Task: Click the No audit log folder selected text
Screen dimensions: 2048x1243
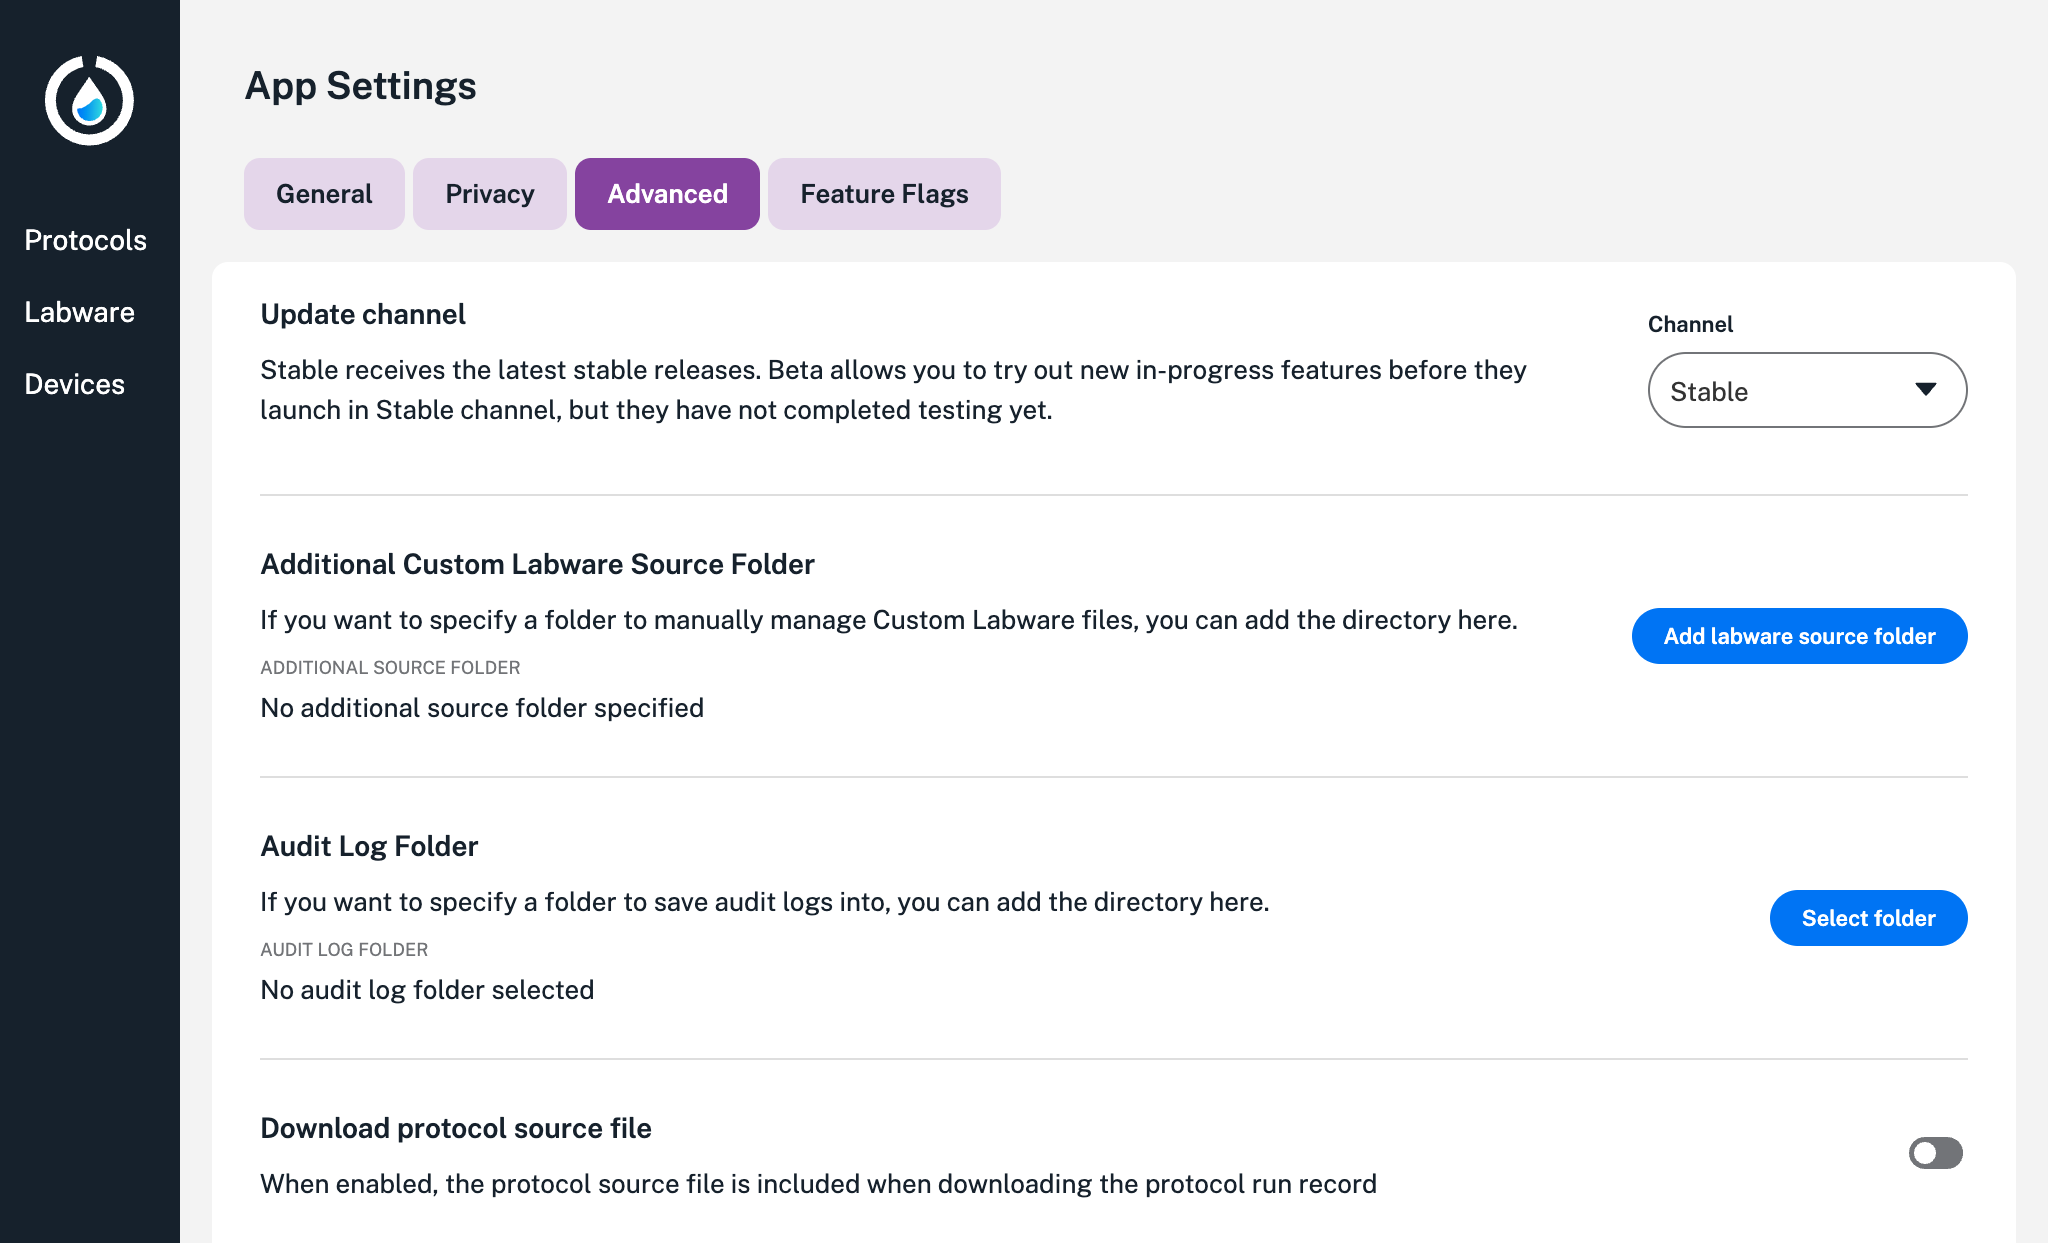Action: point(427,990)
